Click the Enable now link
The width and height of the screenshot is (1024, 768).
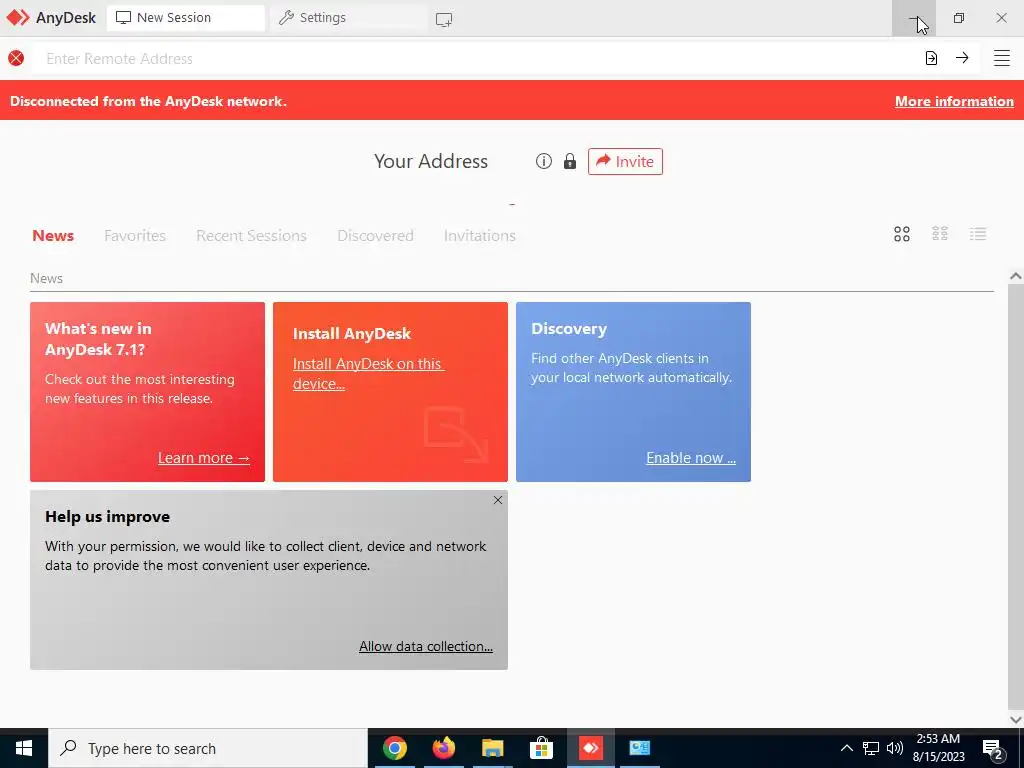point(691,458)
